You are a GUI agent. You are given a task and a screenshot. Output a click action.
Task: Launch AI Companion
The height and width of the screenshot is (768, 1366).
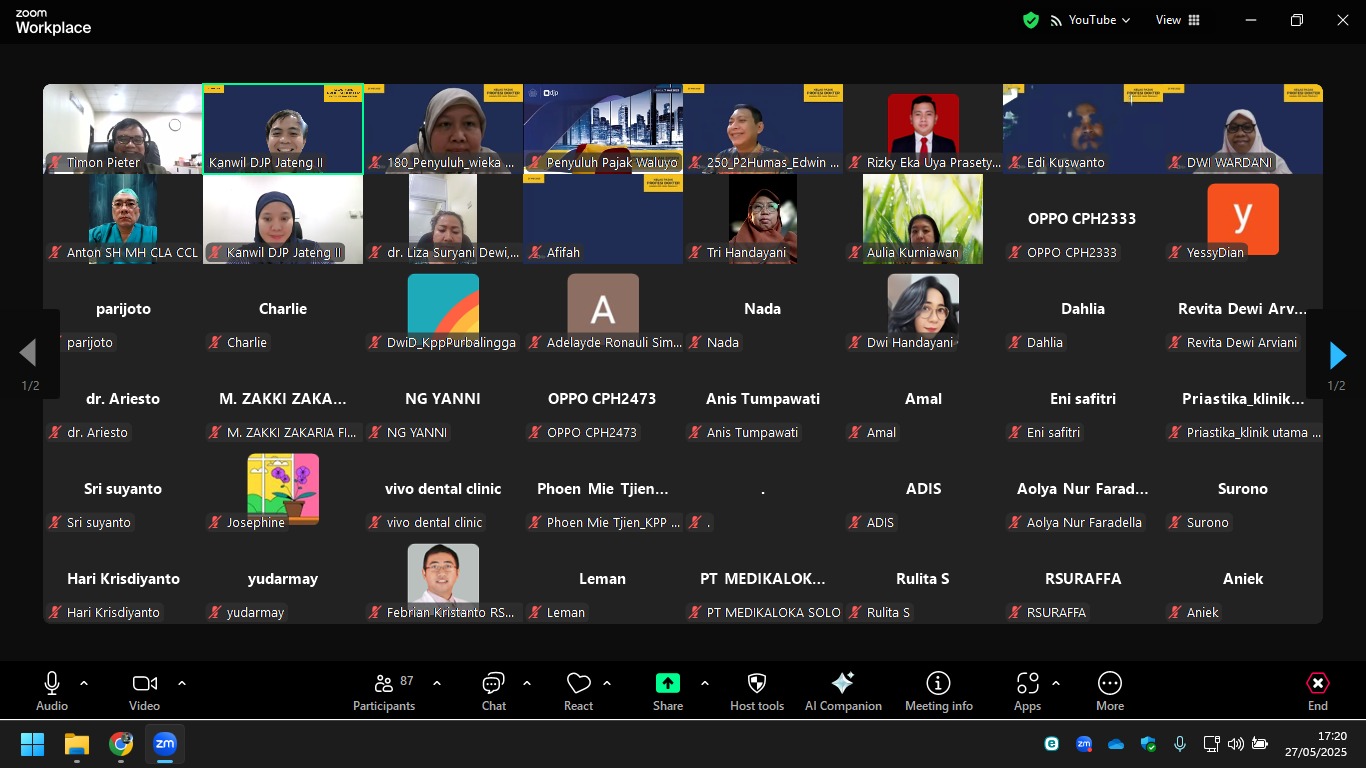pyautogui.click(x=843, y=691)
